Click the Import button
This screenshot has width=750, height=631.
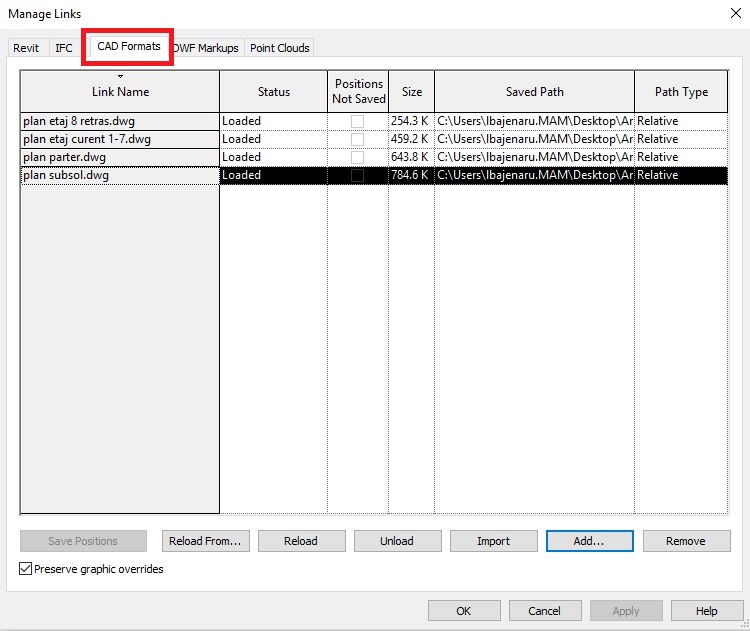click(494, 541)
